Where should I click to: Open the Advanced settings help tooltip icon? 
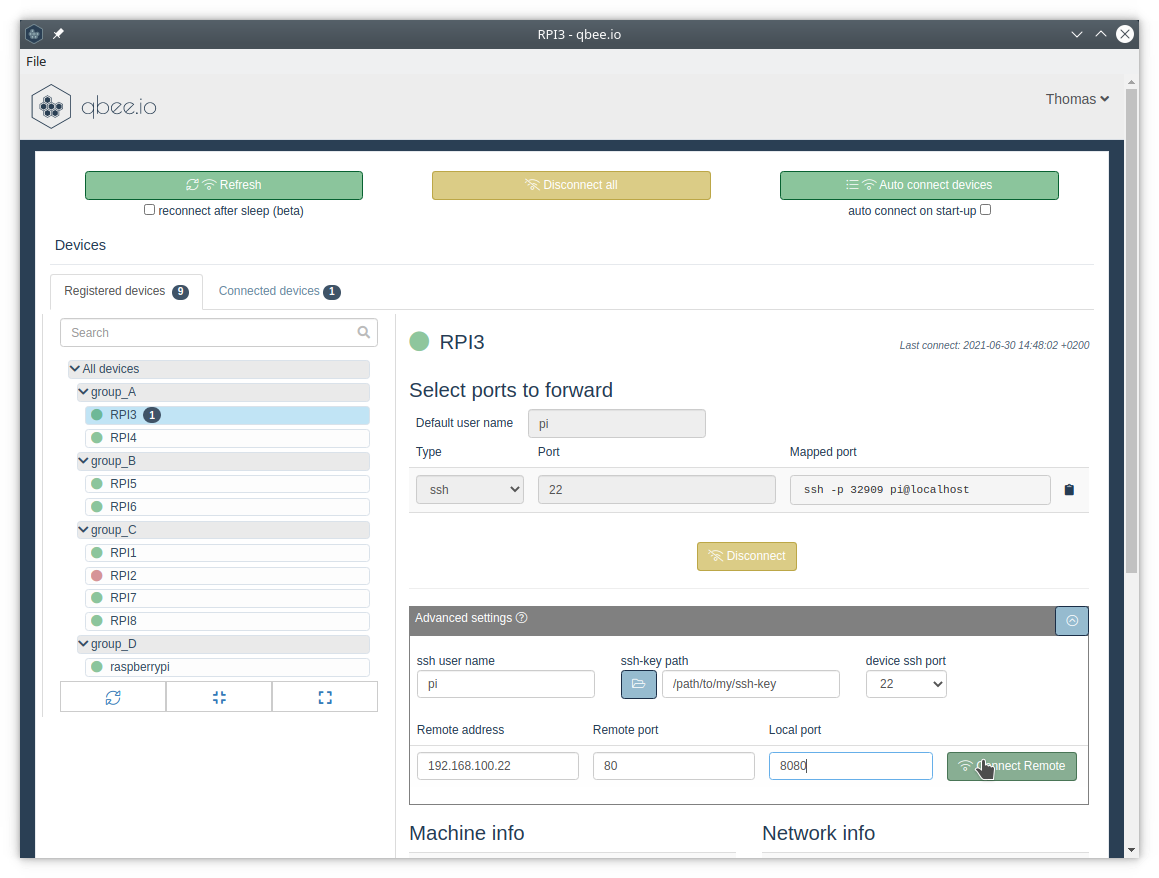pos(521,618)
